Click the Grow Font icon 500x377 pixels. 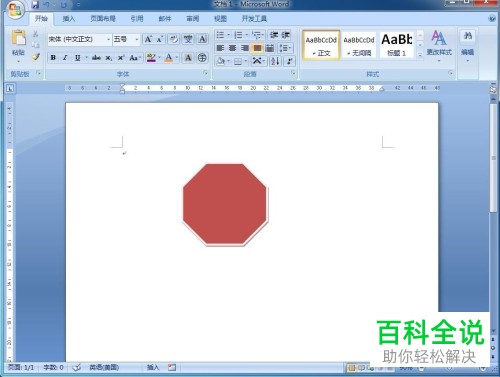coord(148,39)
